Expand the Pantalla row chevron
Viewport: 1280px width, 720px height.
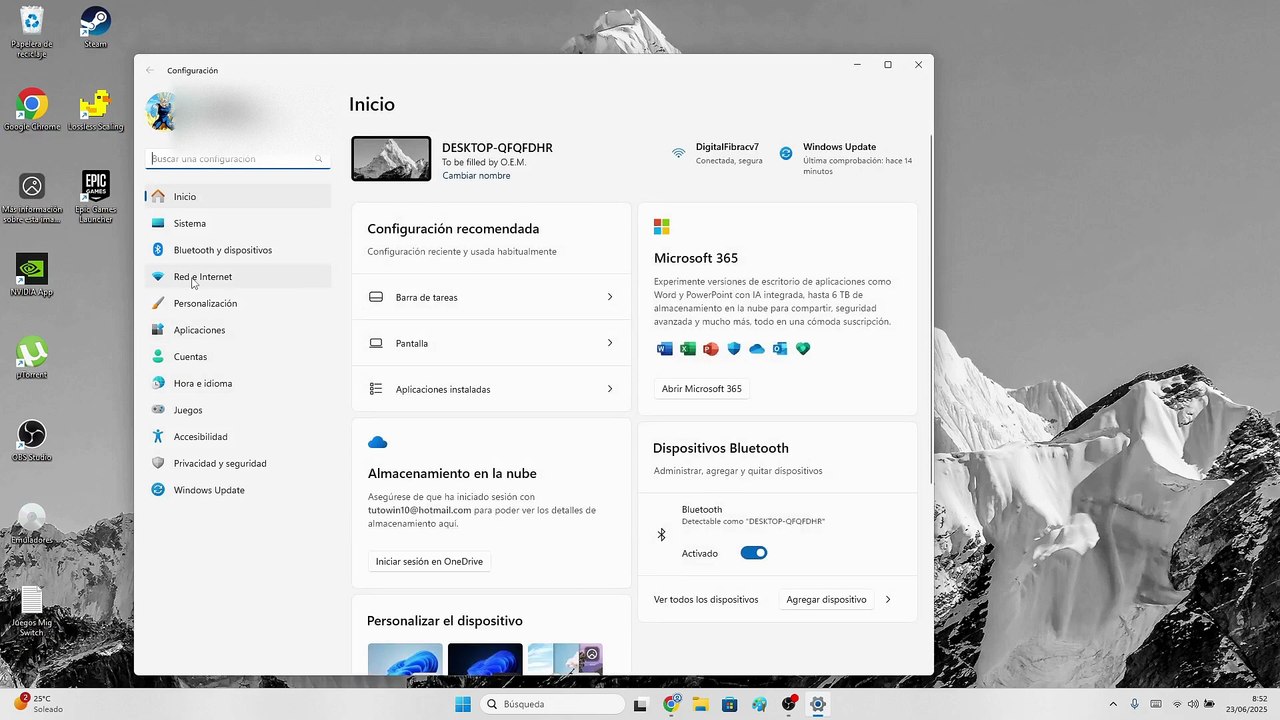(610, 343)
